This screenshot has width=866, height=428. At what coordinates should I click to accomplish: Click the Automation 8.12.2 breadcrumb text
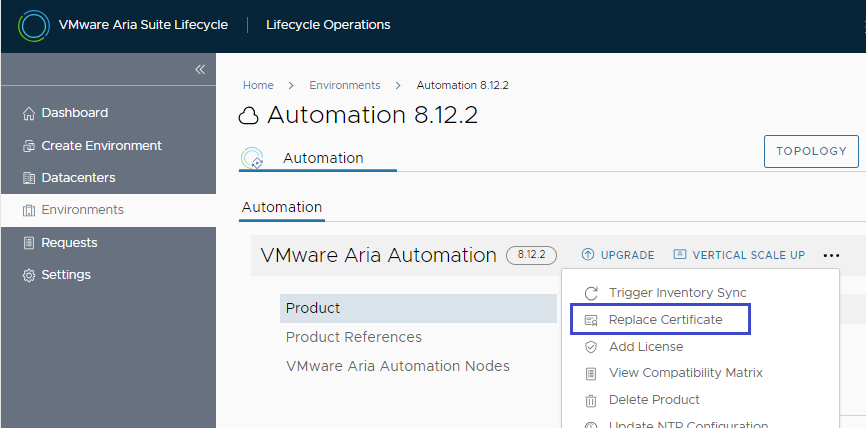(x=462, y=85)
